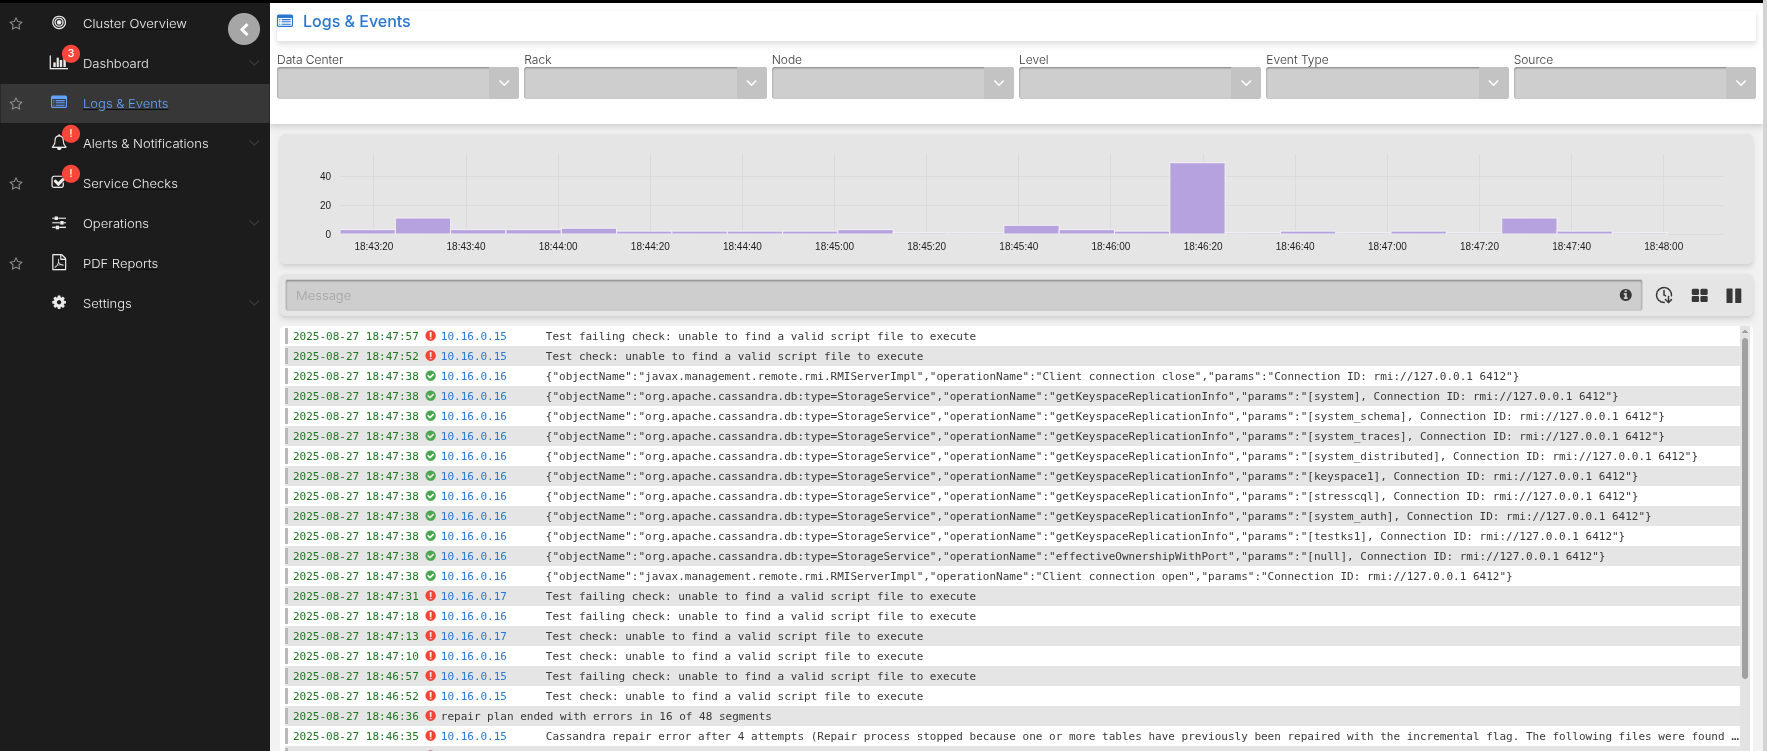Image resolution: width=1767 pixels, height=751 pixels.
Task: Open the Service Checks sidebar item
Action: [x=130, y=183]
